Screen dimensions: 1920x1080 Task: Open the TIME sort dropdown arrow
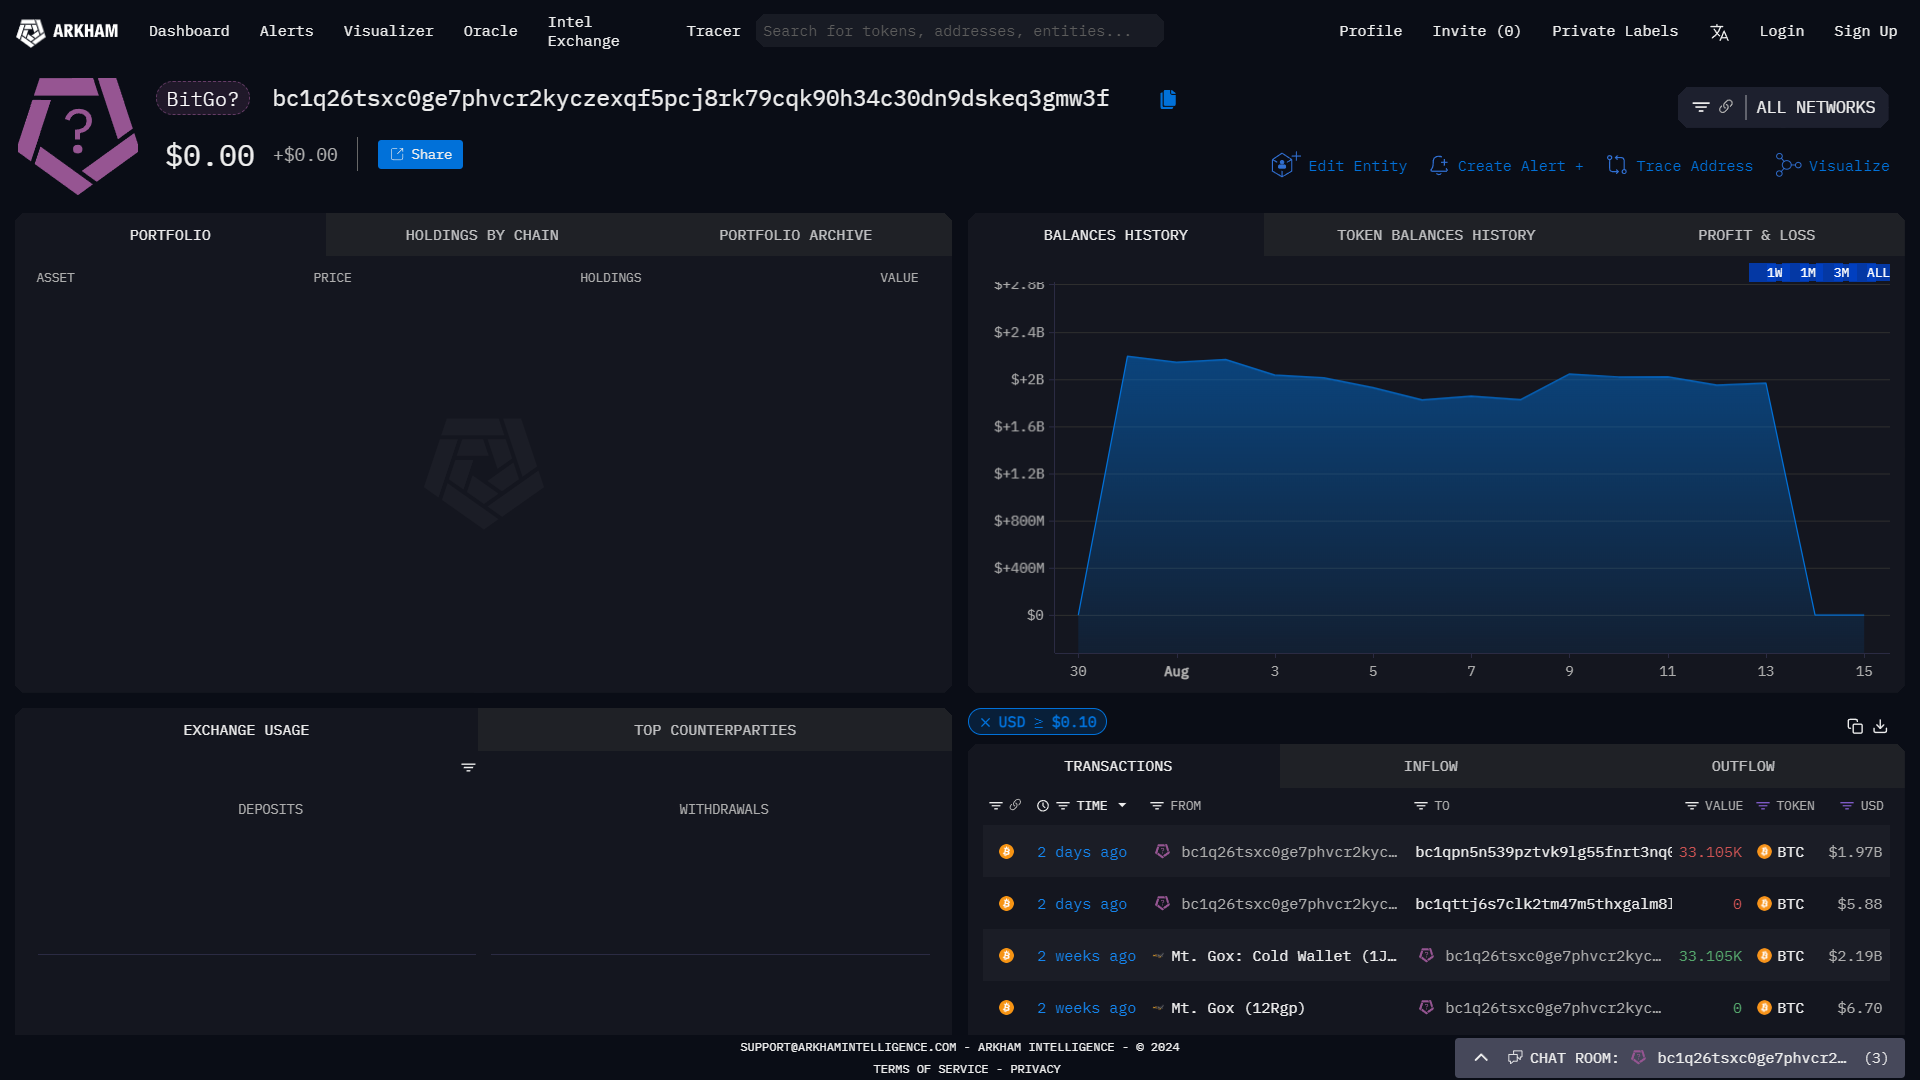[1122, 806]
